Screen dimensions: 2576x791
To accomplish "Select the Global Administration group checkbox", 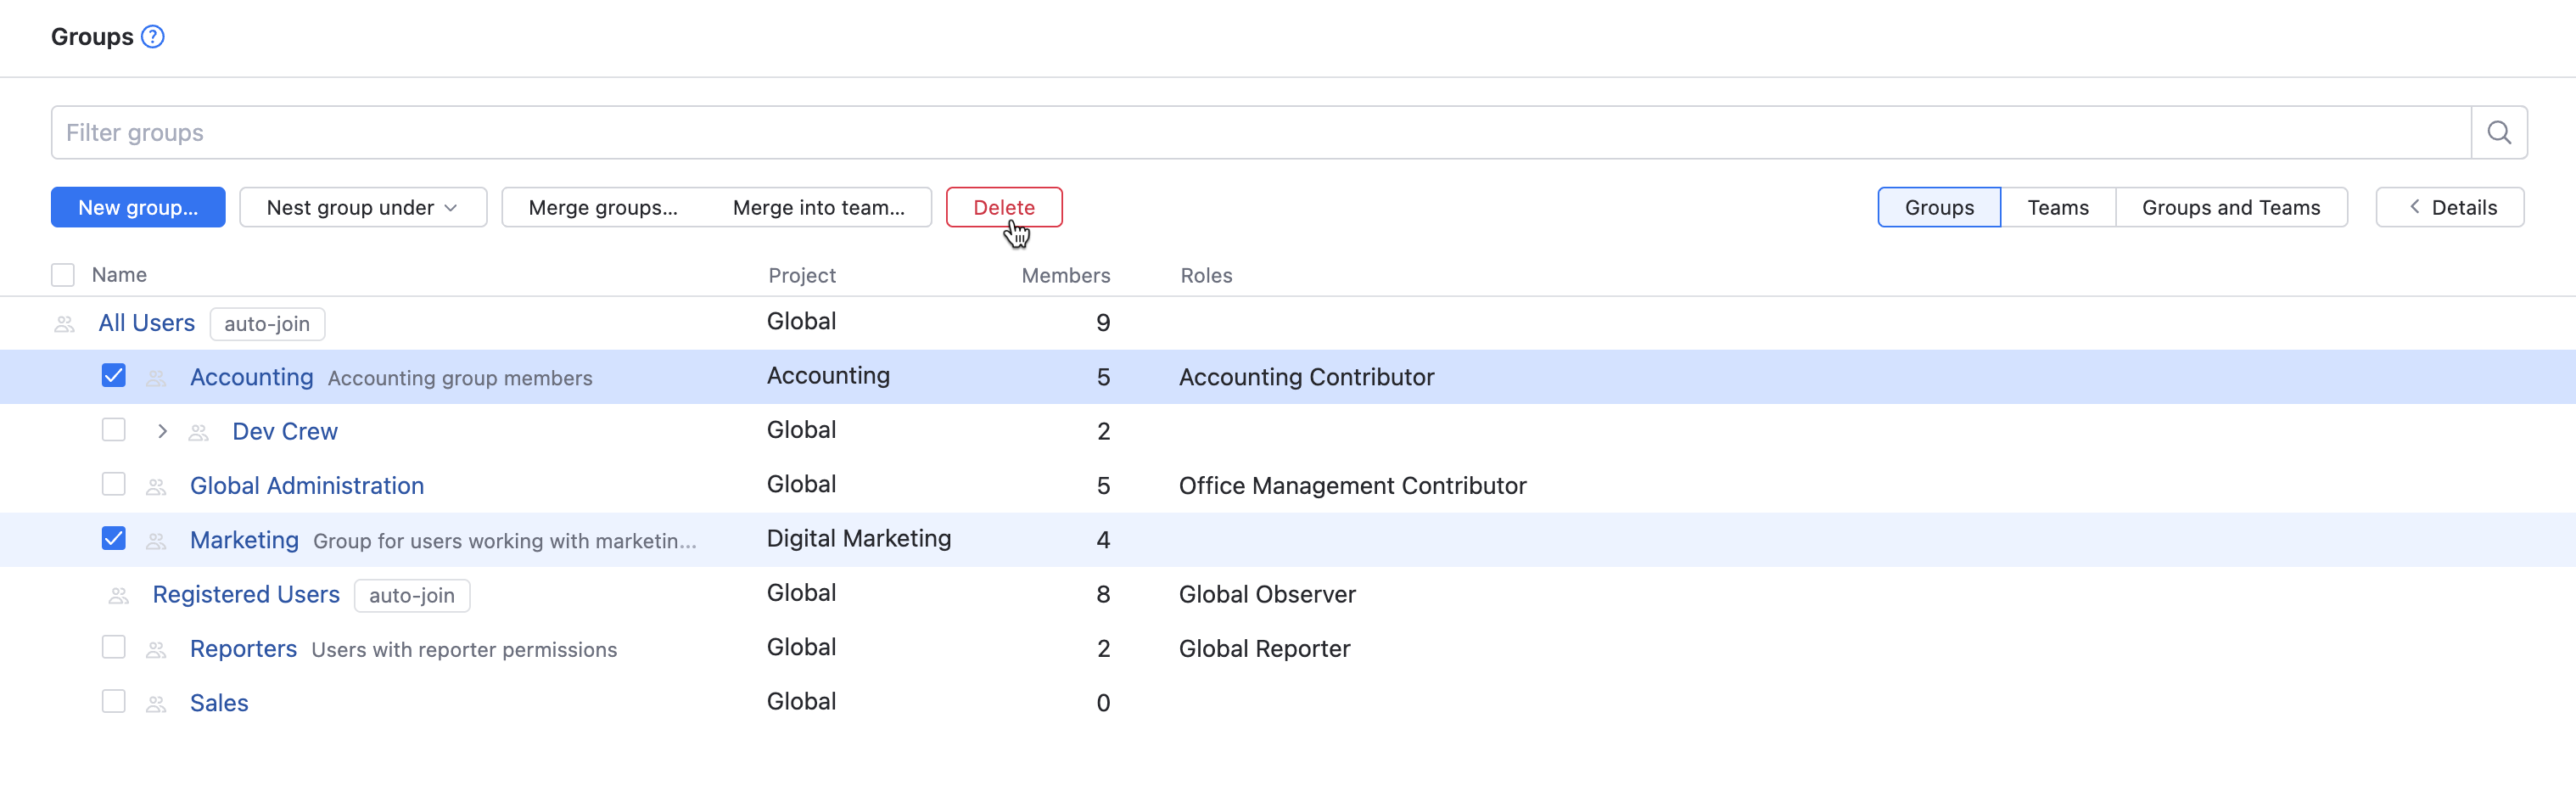I will (x=114, y=485).
